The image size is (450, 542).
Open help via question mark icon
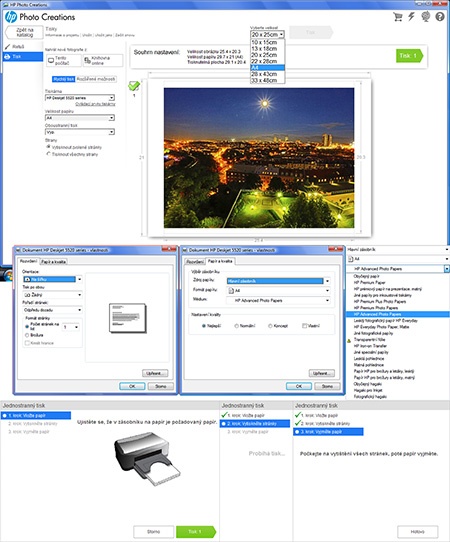coord(440,16)
